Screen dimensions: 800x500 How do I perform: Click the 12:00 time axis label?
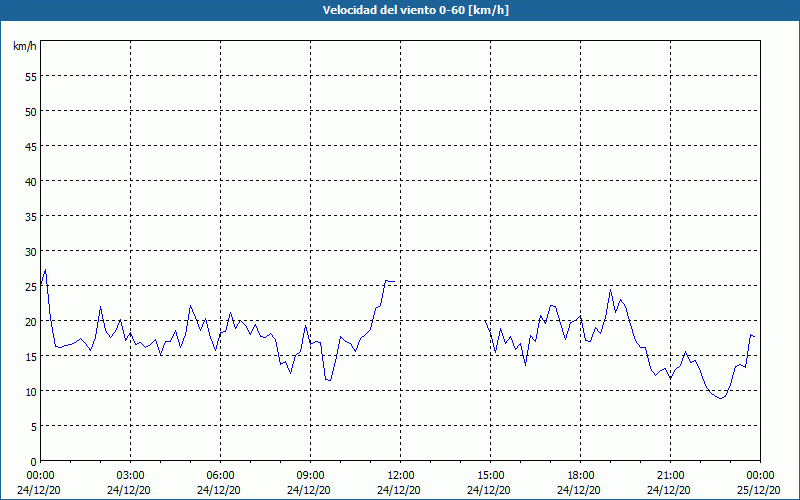click(401, 476)
